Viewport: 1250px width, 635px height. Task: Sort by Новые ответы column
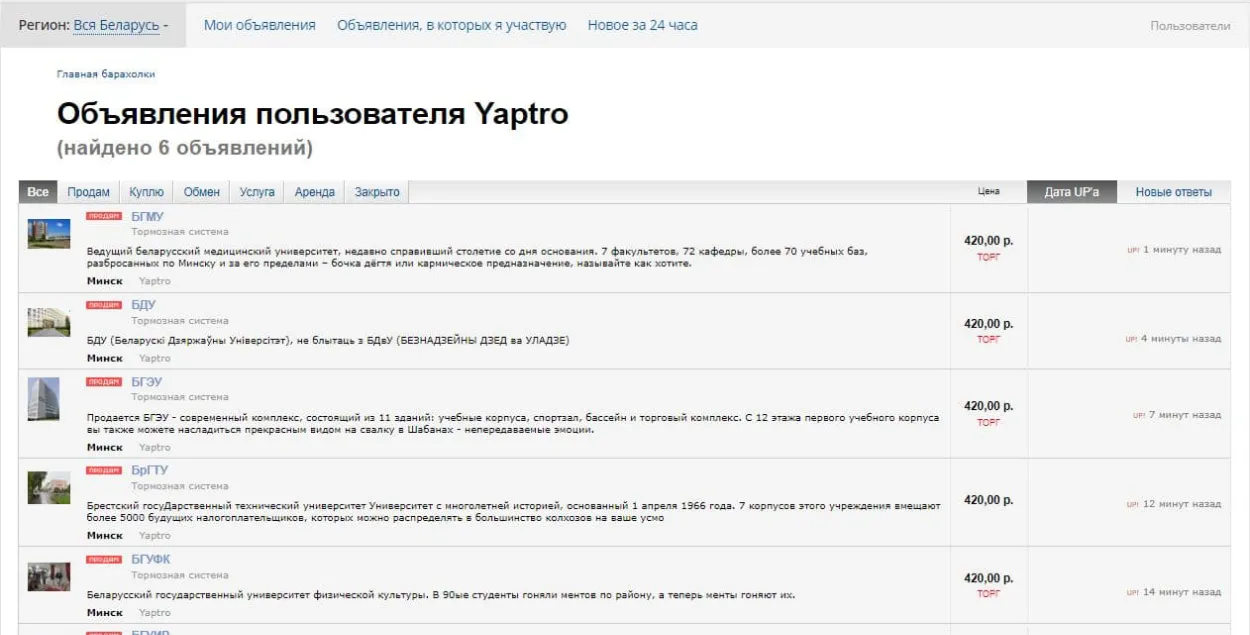pyautogui.click(x=1174, y=192)
